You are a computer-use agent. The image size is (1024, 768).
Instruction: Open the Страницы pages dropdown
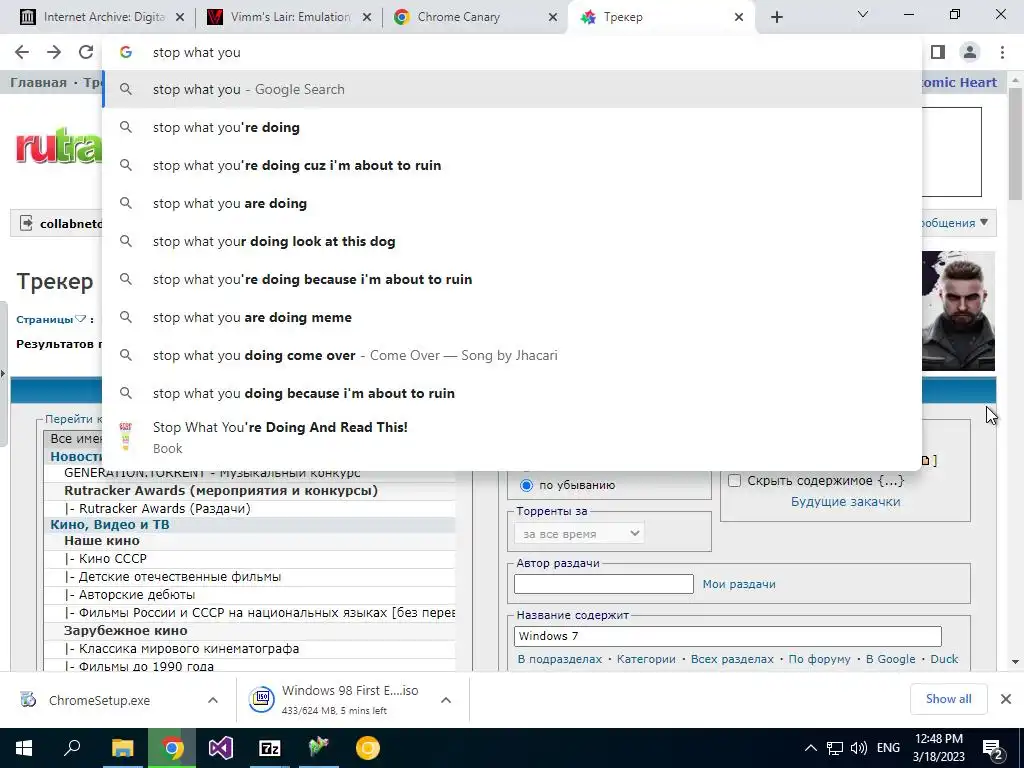tap(51, 319)
